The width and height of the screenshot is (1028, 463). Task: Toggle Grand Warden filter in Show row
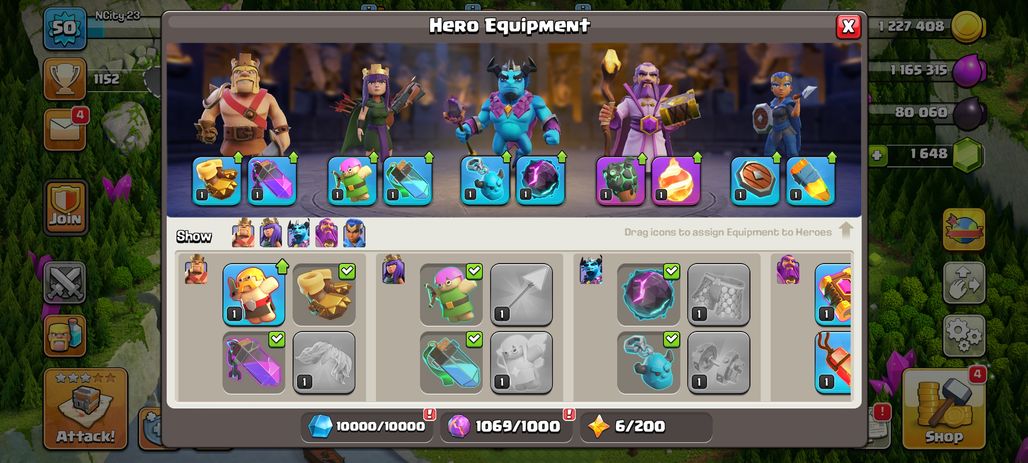326,233
